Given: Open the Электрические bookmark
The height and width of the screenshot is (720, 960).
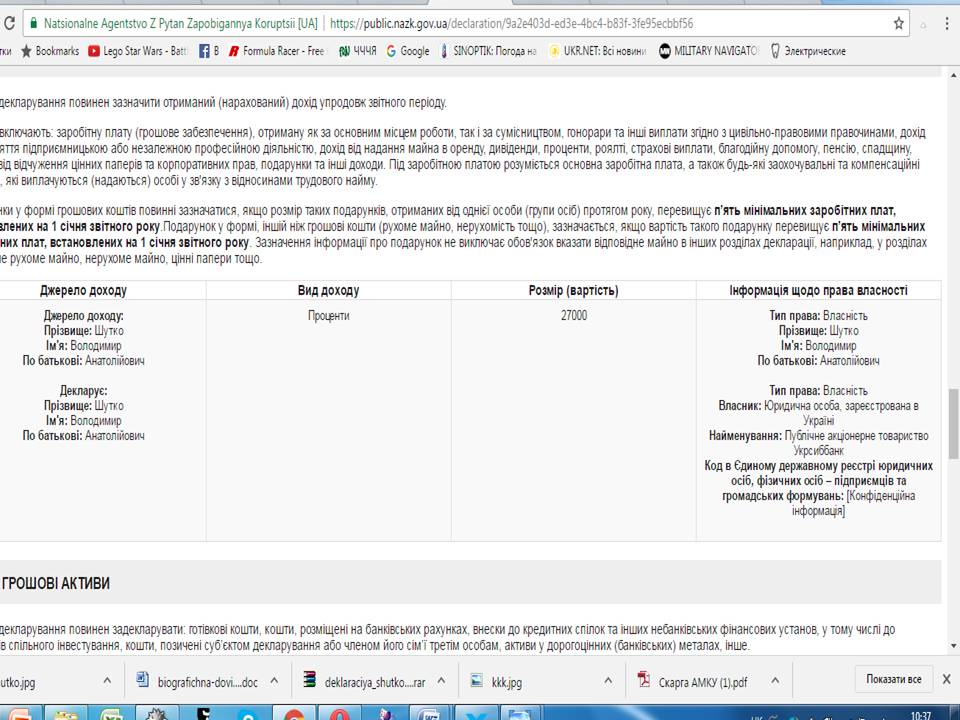Looking at the screenshot, I should click(808, 51).
